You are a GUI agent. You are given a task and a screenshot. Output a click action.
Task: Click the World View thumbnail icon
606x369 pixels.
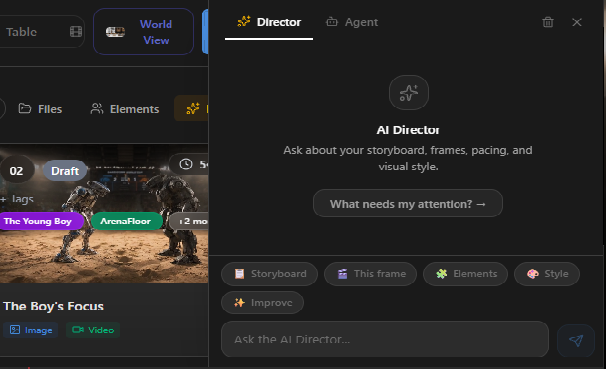click(x=116, y=32)
